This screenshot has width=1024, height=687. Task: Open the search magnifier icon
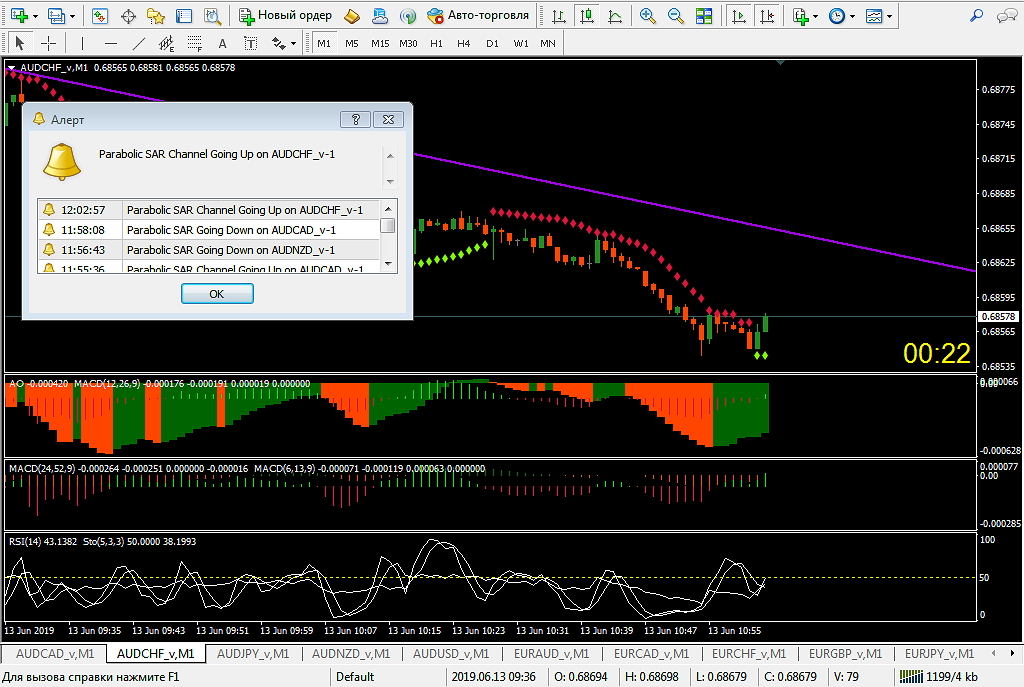click(977, 16)
